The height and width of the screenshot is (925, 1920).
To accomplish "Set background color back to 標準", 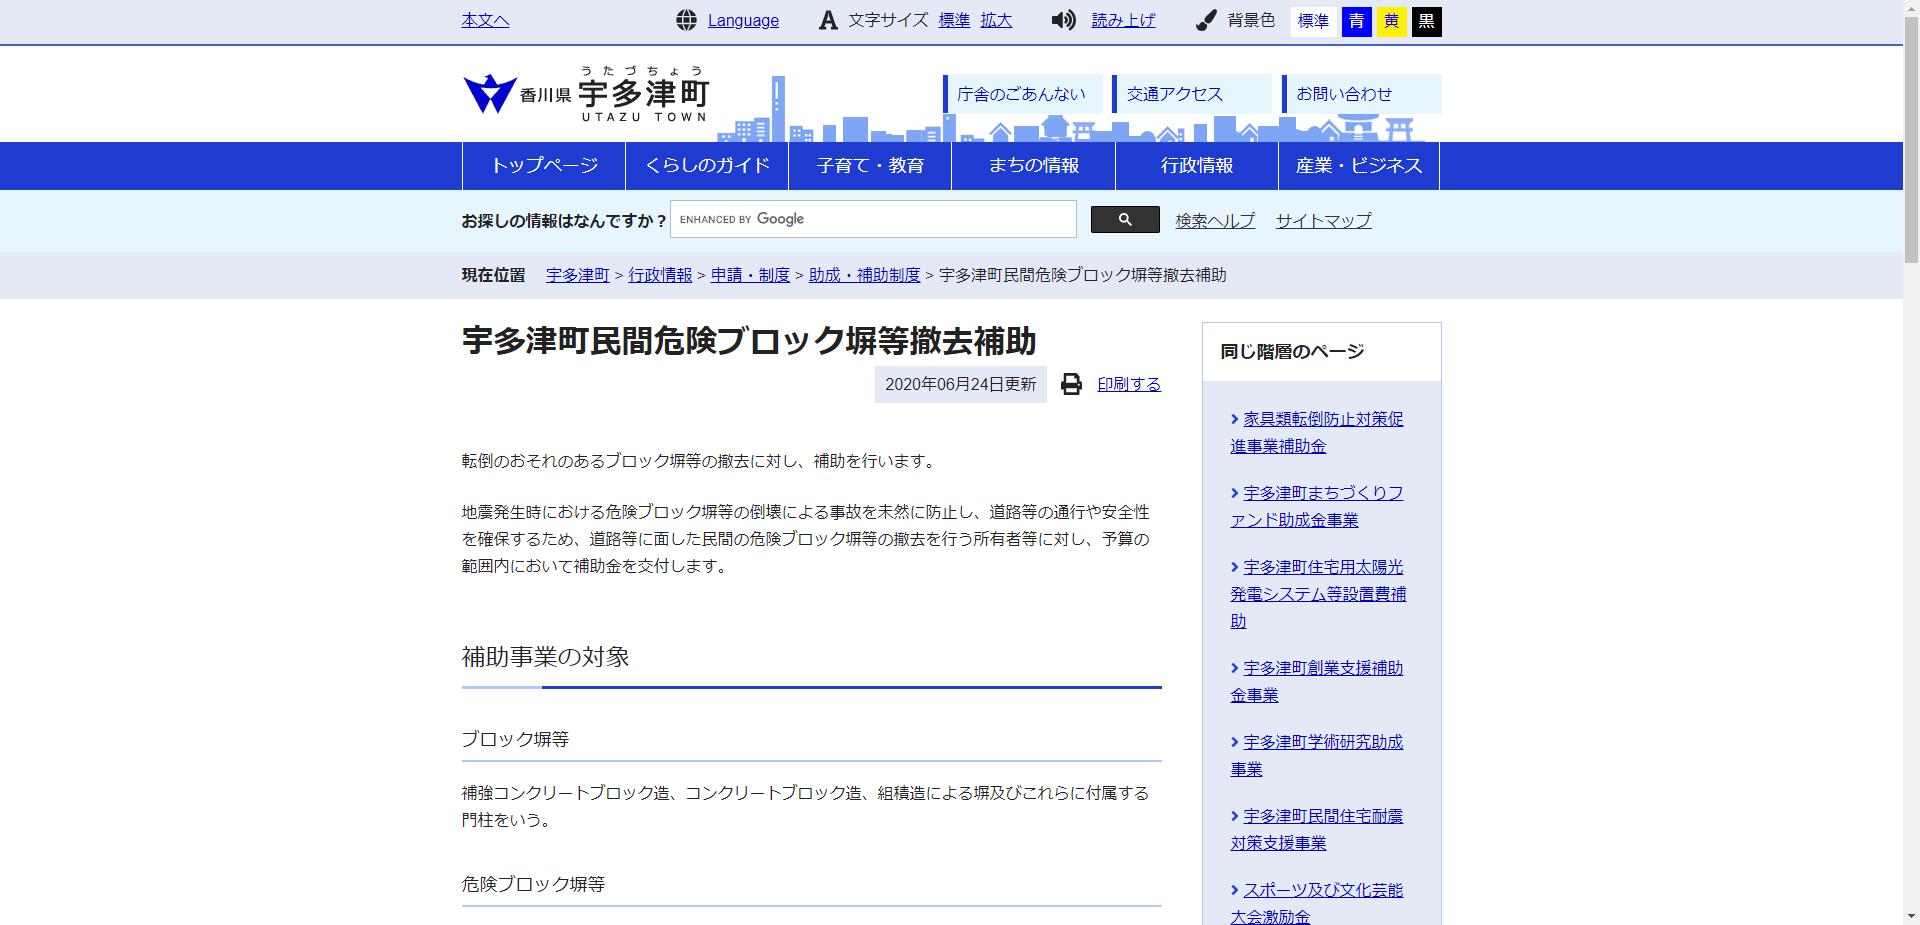I will (1314, 21).
